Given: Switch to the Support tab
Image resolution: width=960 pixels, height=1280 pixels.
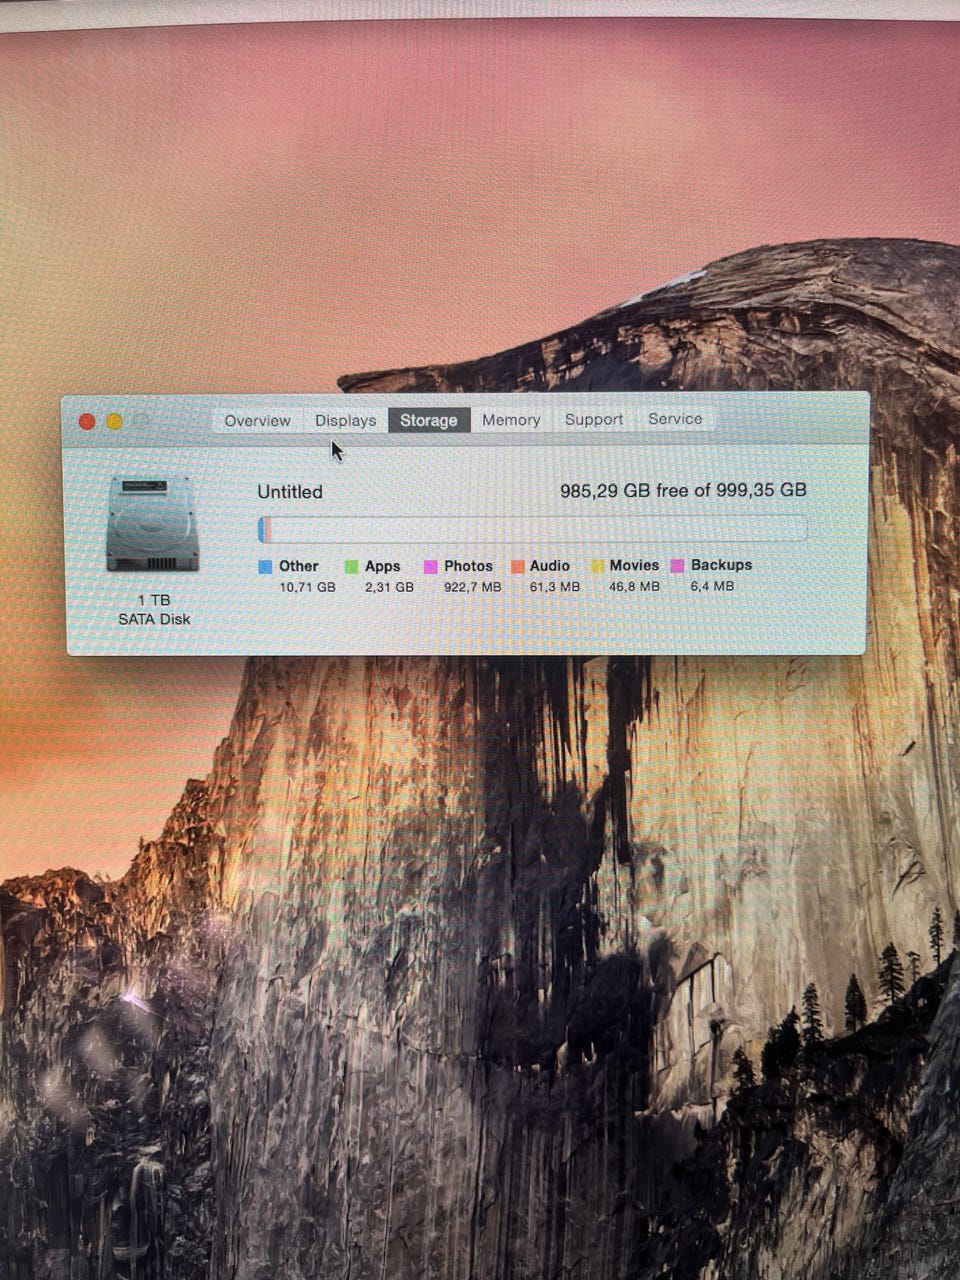Looking at the screenshot, I should (x=594, y=419).
